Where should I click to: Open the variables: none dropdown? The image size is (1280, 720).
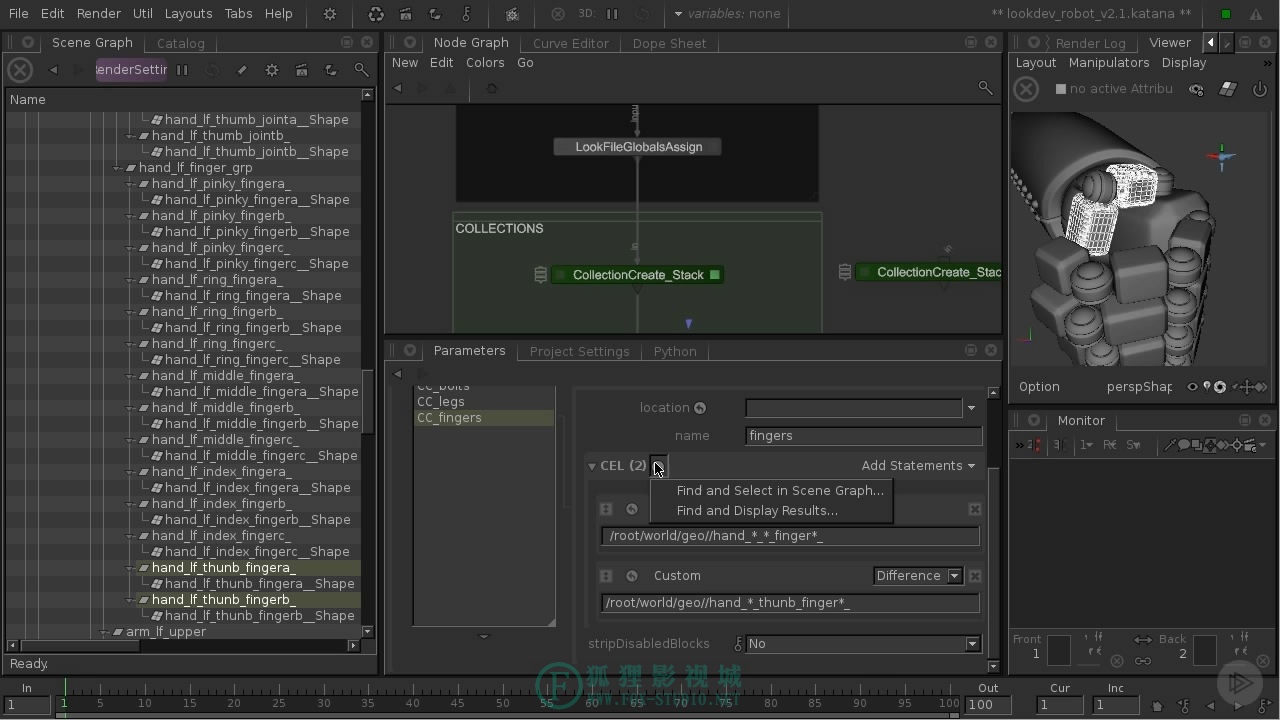(x=727, y=14)
